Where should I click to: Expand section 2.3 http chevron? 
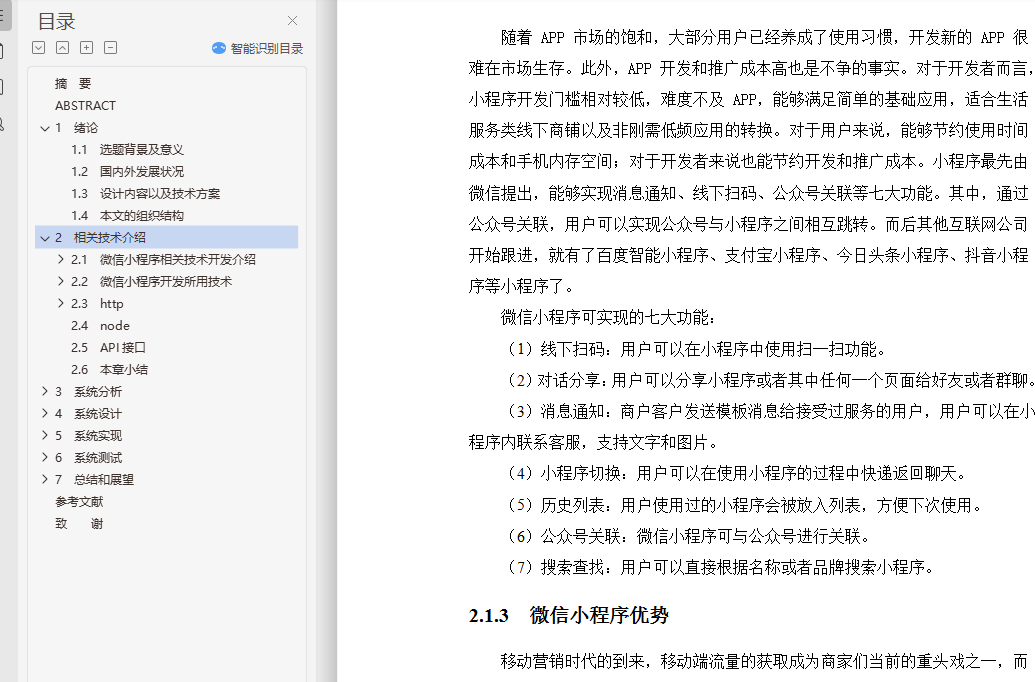click(x=61, y=303)
